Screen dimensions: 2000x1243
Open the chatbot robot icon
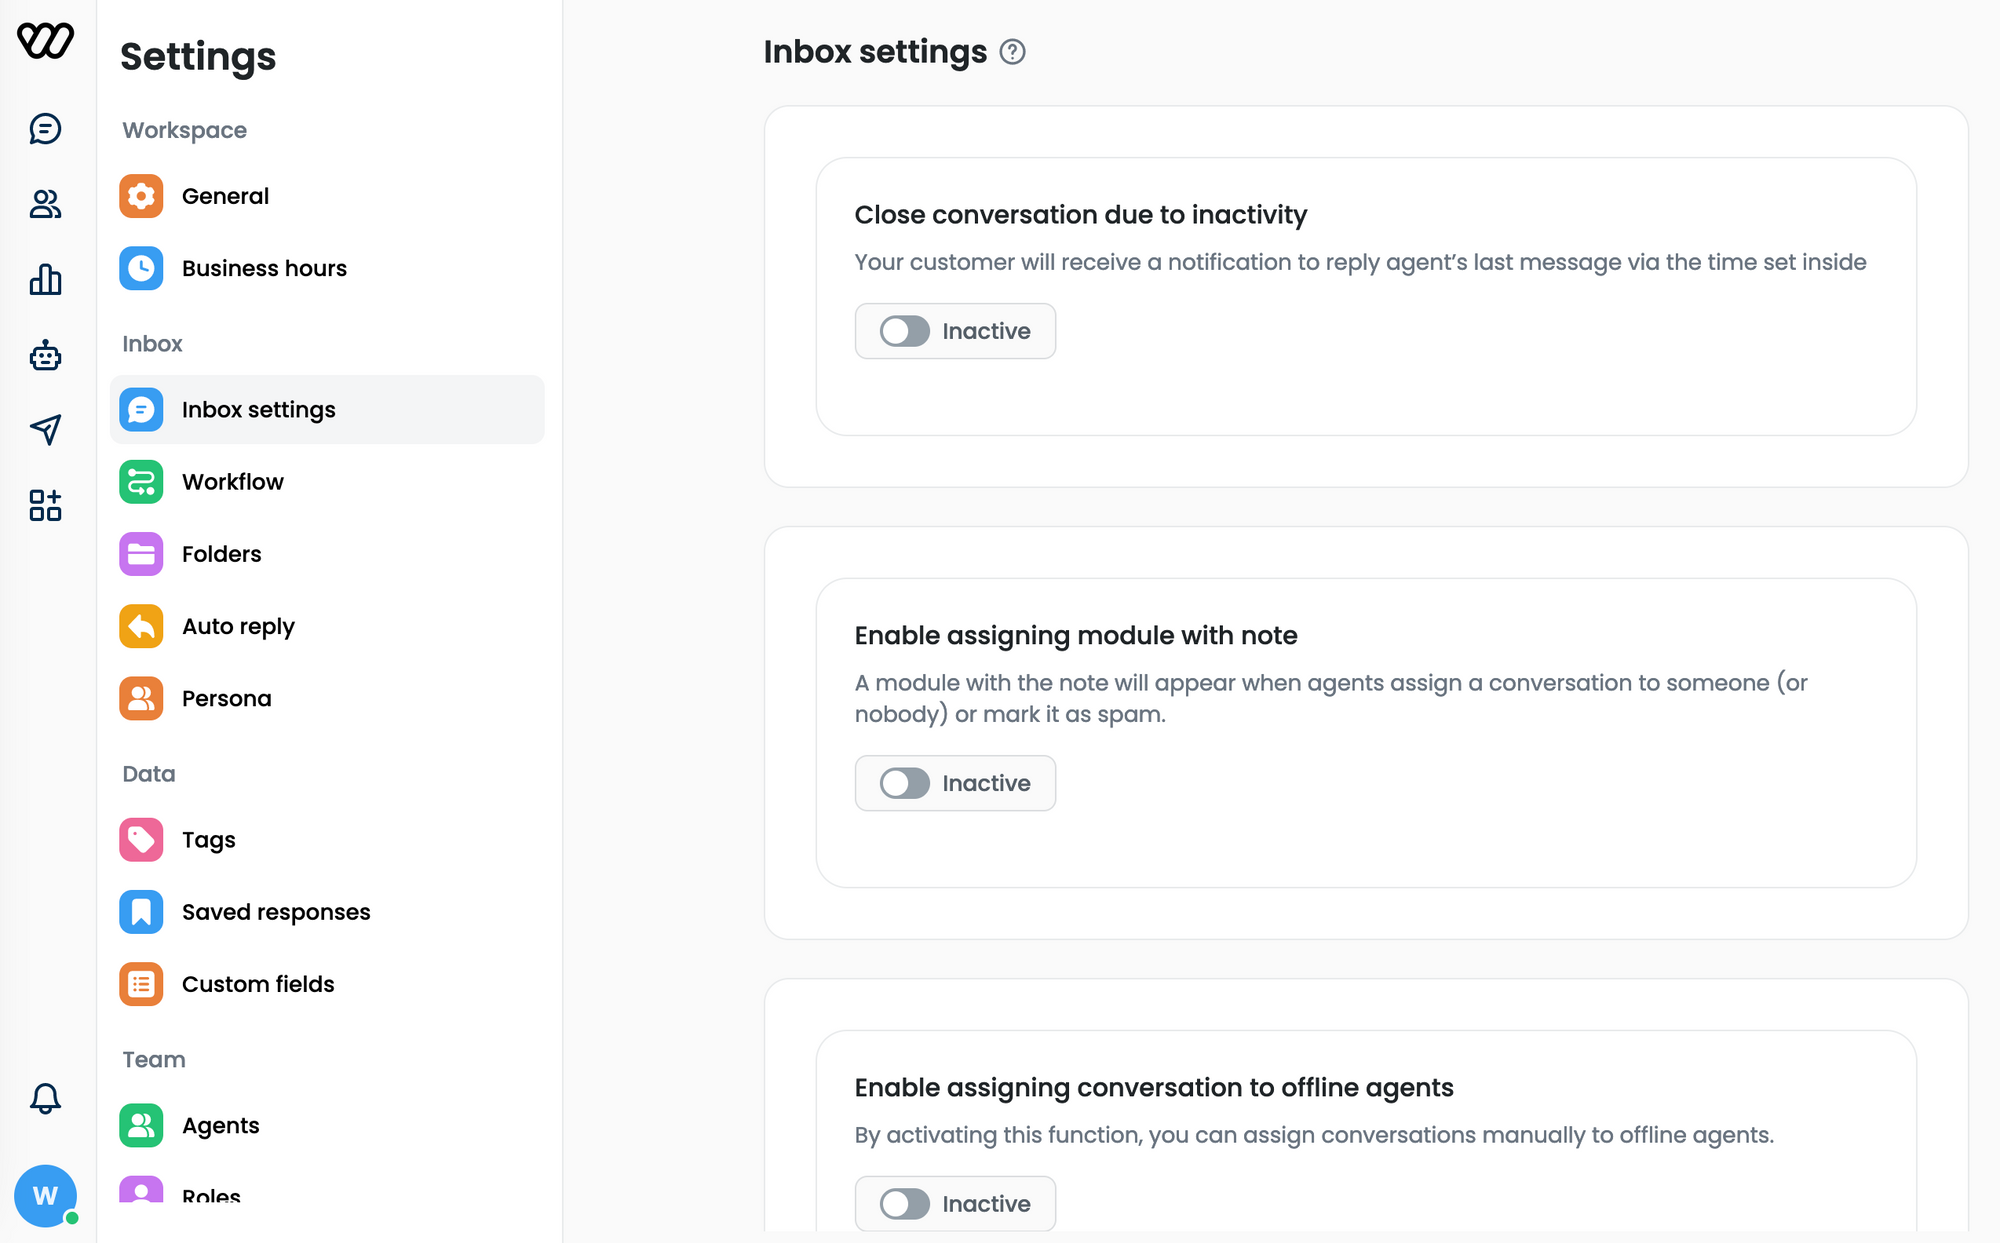coord(45,355)
